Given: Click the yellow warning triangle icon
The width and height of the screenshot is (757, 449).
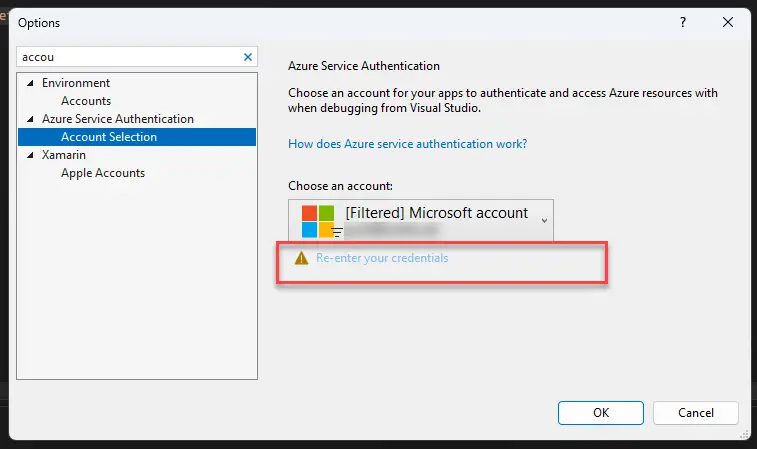Looking at the screenshot, I should coord(301,258).
